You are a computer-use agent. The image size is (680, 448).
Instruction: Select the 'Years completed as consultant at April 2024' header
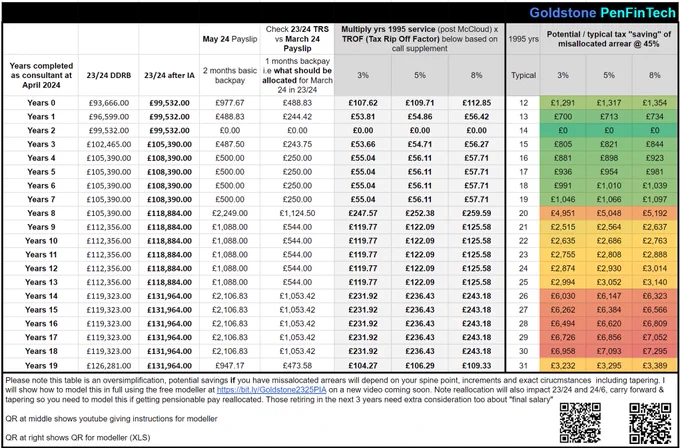pyautogui.click(x=41, y=75)
